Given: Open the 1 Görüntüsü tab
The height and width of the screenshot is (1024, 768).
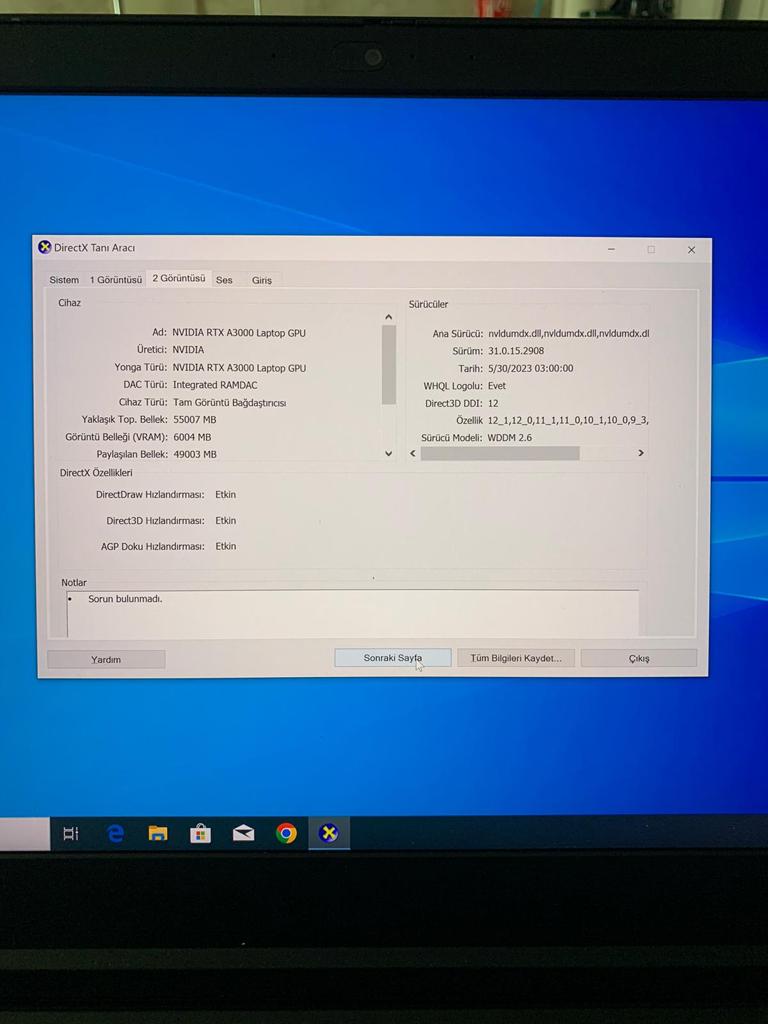Looking at the screenshot, I should (116, 280).
